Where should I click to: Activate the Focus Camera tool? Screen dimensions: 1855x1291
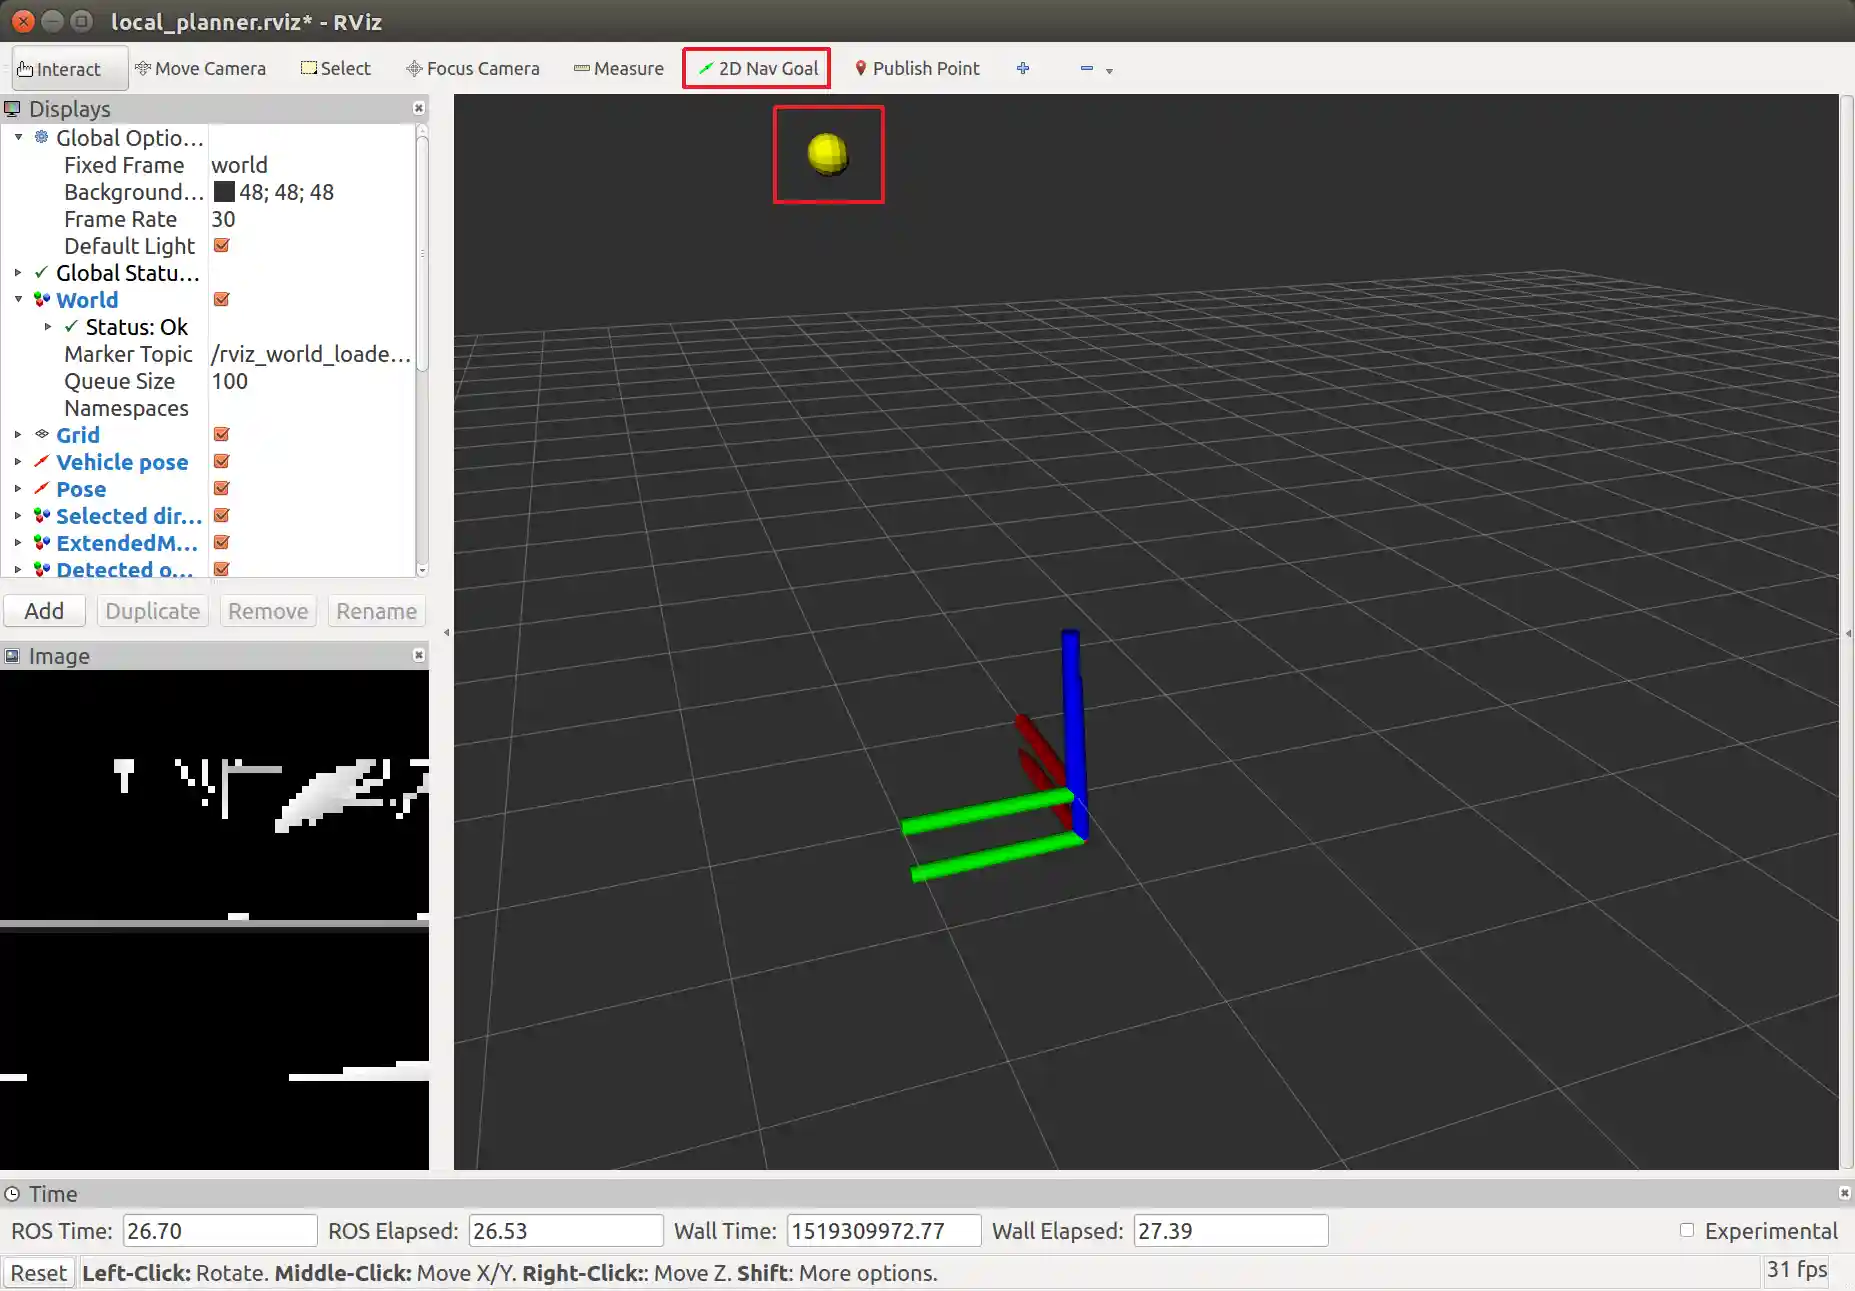[472, 68]
